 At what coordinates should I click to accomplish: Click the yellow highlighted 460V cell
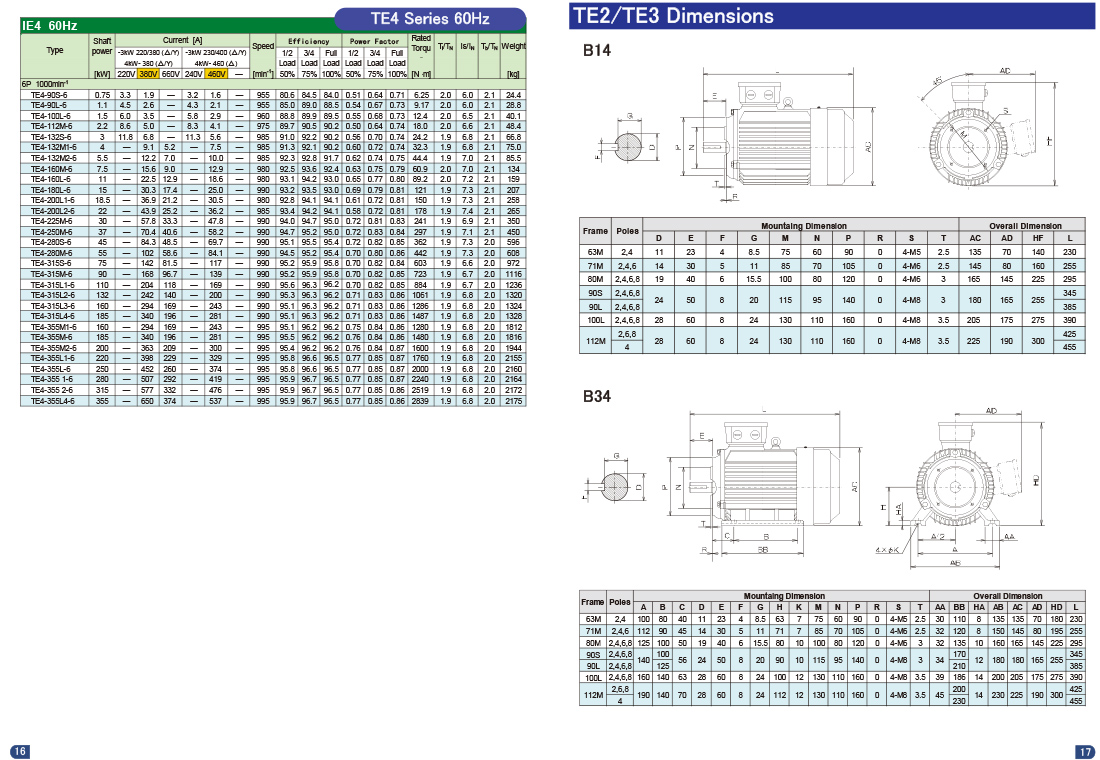[217, 73]
